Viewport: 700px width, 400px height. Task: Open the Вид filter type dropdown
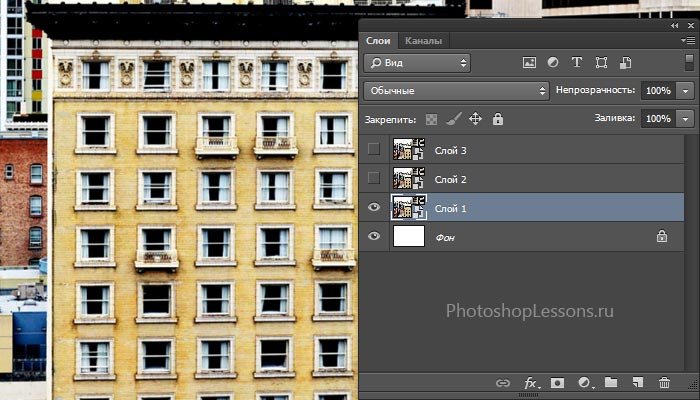pyautogui.click(x=417, y=63)
